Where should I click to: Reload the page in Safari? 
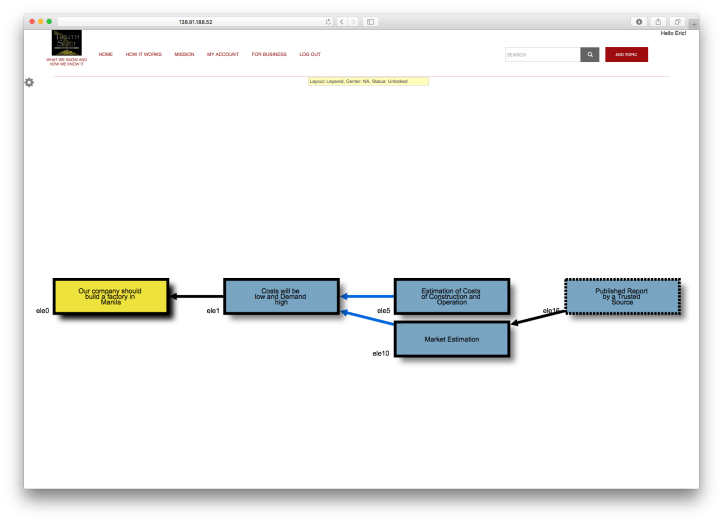coord(328,21)
